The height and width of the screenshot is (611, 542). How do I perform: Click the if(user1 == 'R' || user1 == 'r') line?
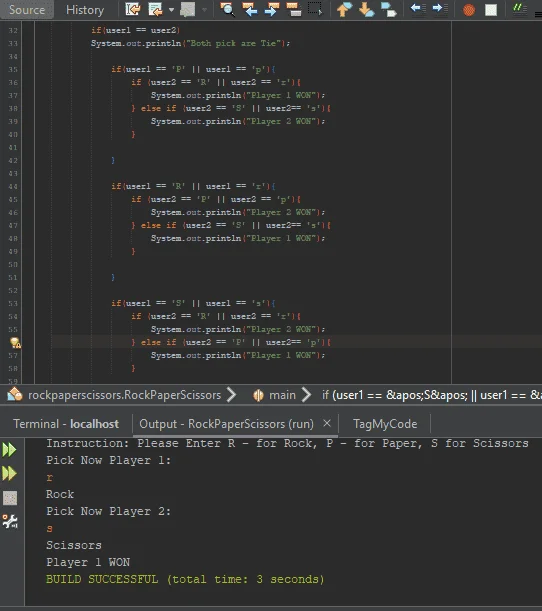pos(193,186)
